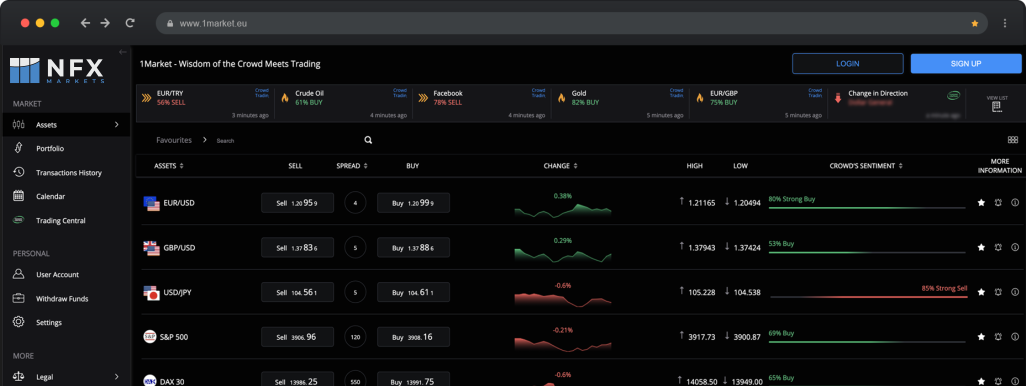Toggle favourite star for EUR/USD
This screenshot has width=1026, height=386.
coord(981,203)
